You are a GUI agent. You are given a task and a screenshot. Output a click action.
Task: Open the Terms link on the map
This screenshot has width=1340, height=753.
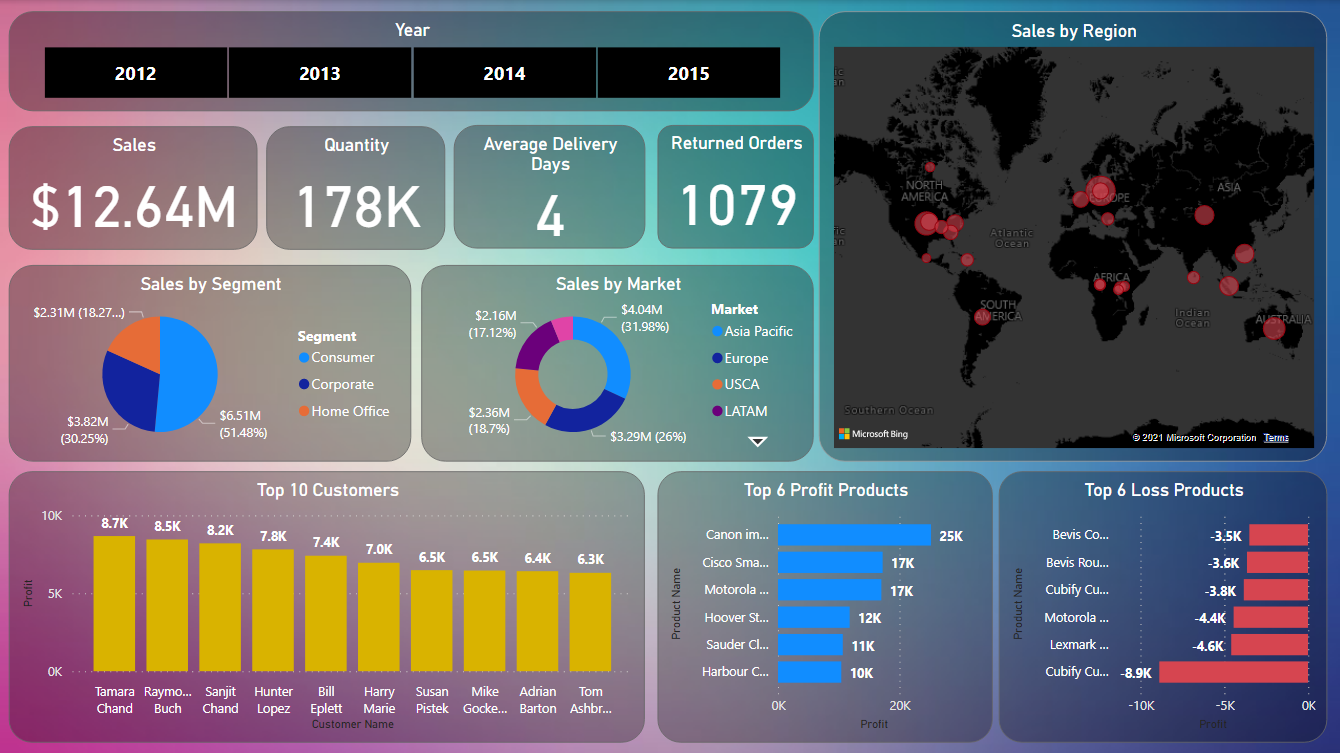coord(1276,437)
